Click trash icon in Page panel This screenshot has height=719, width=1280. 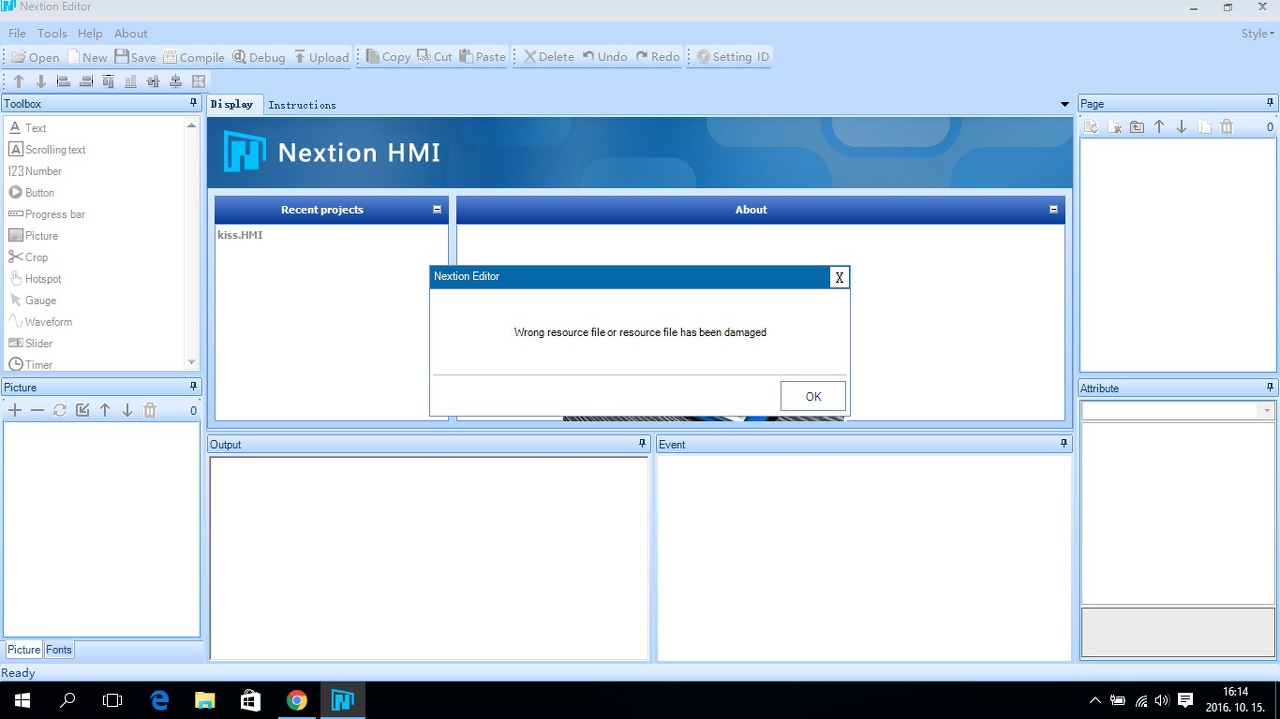point(1227,127)
